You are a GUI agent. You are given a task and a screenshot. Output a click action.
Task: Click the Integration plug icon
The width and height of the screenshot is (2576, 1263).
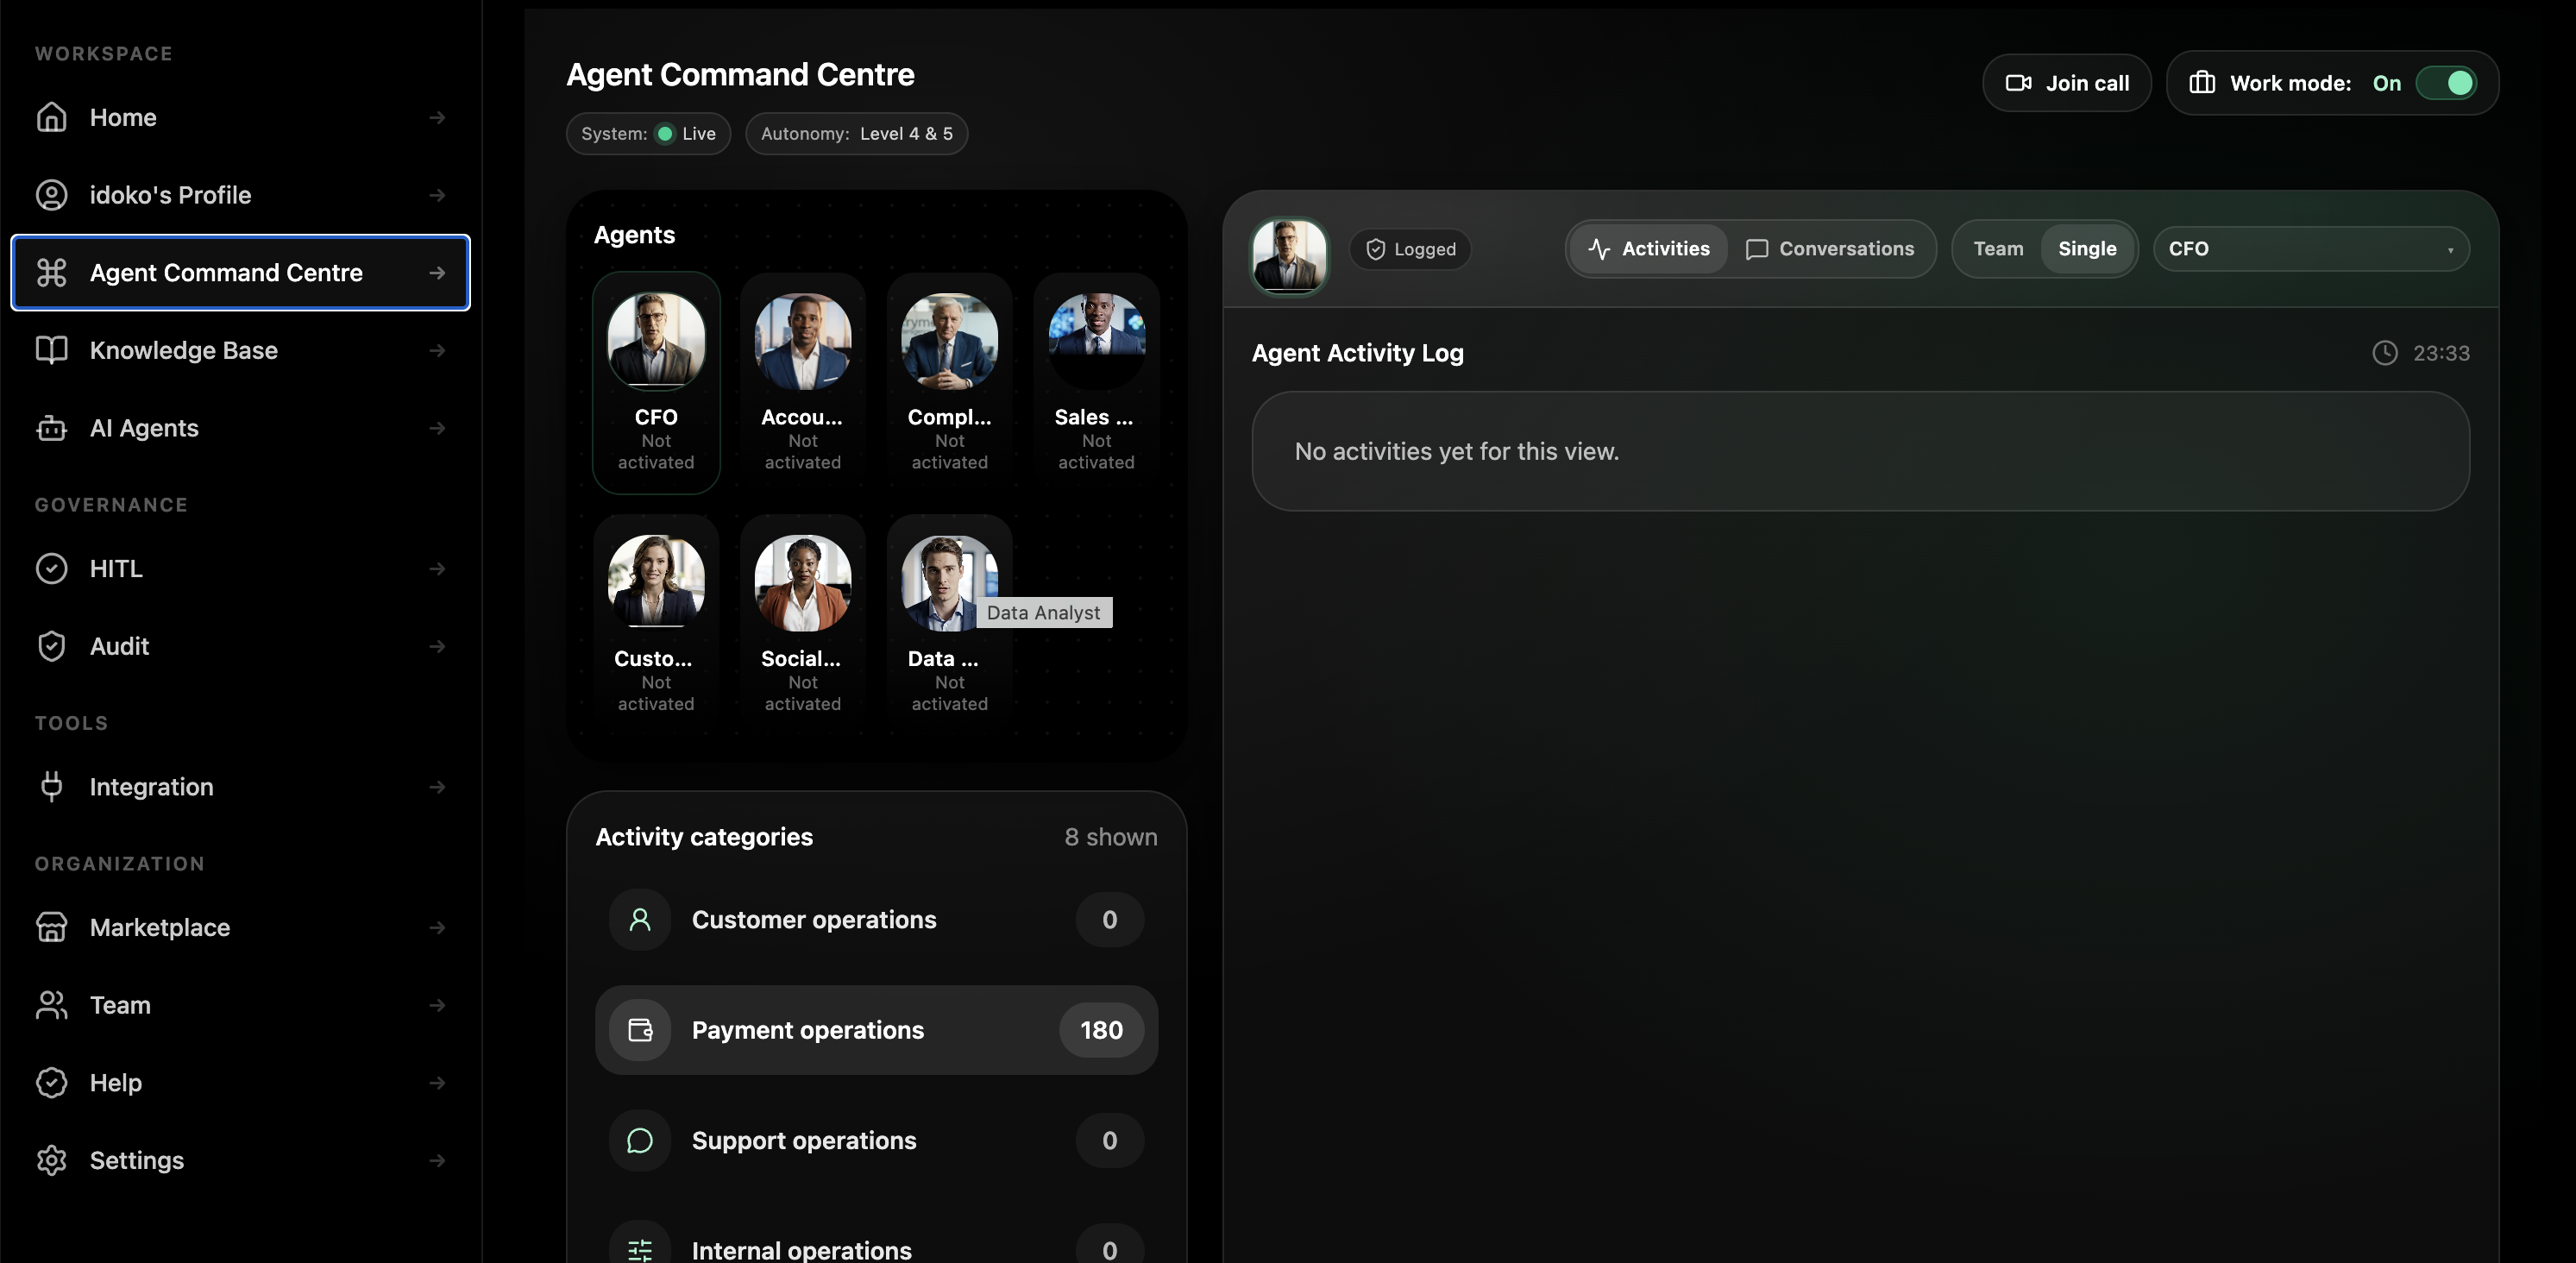51,786
